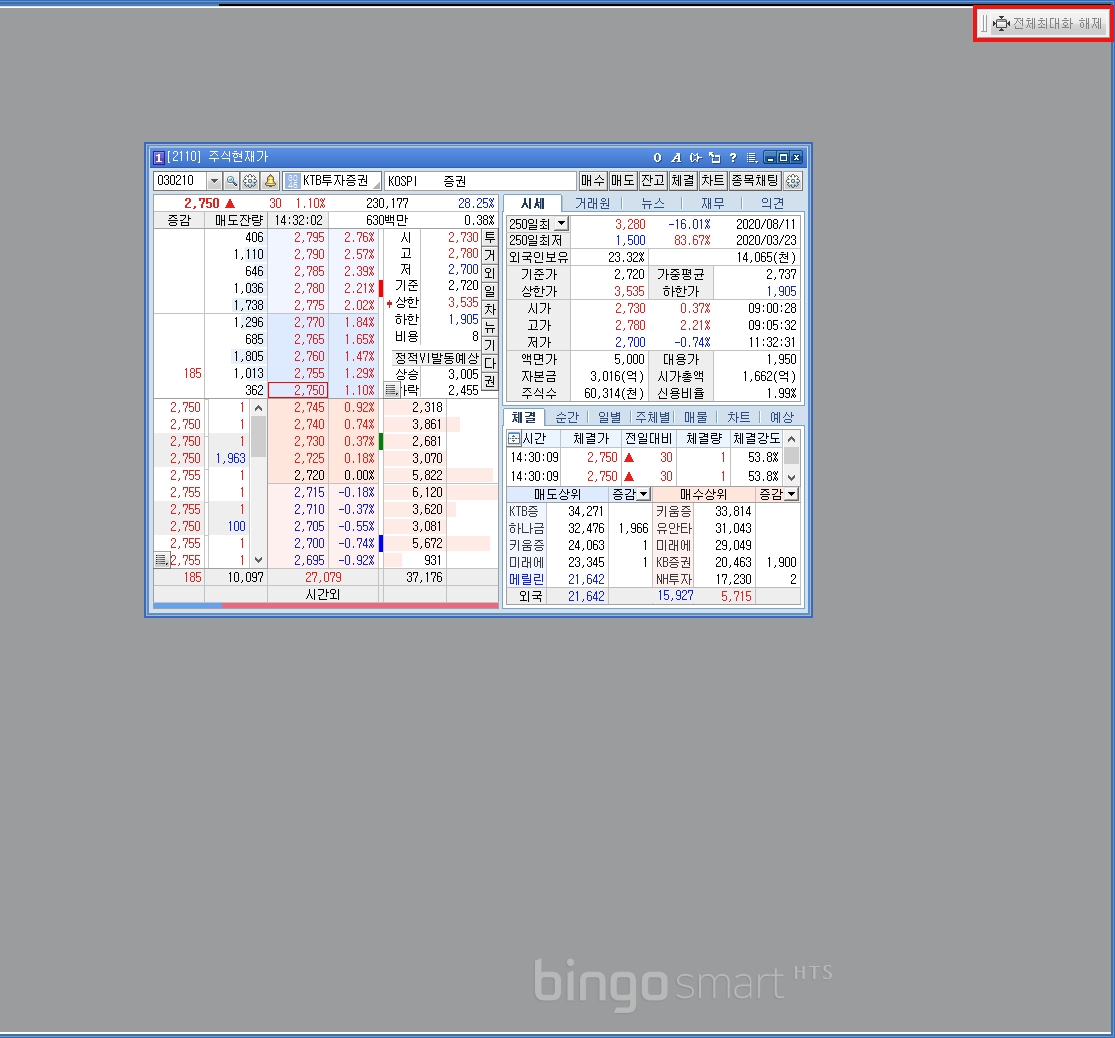The width and height of the screenshot is (1115, 1038).
Task: Open the 종목채팅 button
Action: [x=755, y=181]
